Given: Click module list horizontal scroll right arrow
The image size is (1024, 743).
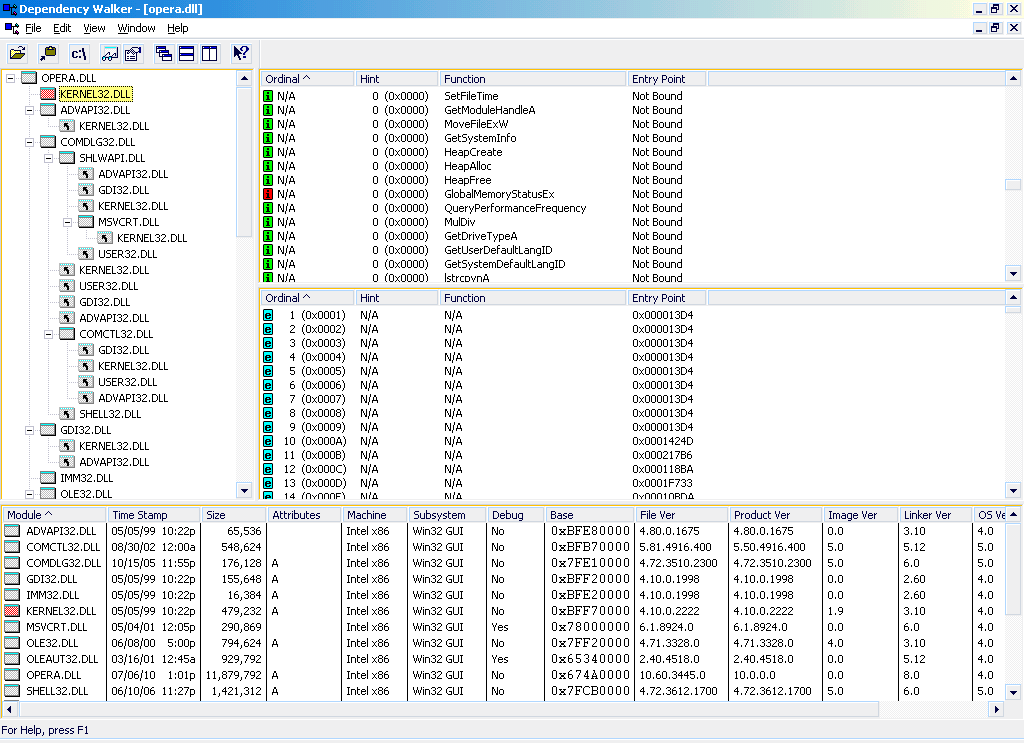Looking at the screenshot, I should pos(997,709).
